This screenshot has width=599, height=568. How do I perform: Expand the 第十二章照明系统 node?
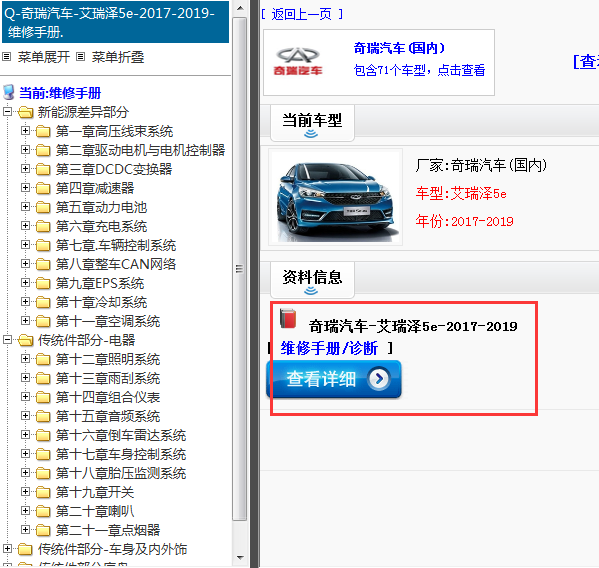(x=25, y=359)
